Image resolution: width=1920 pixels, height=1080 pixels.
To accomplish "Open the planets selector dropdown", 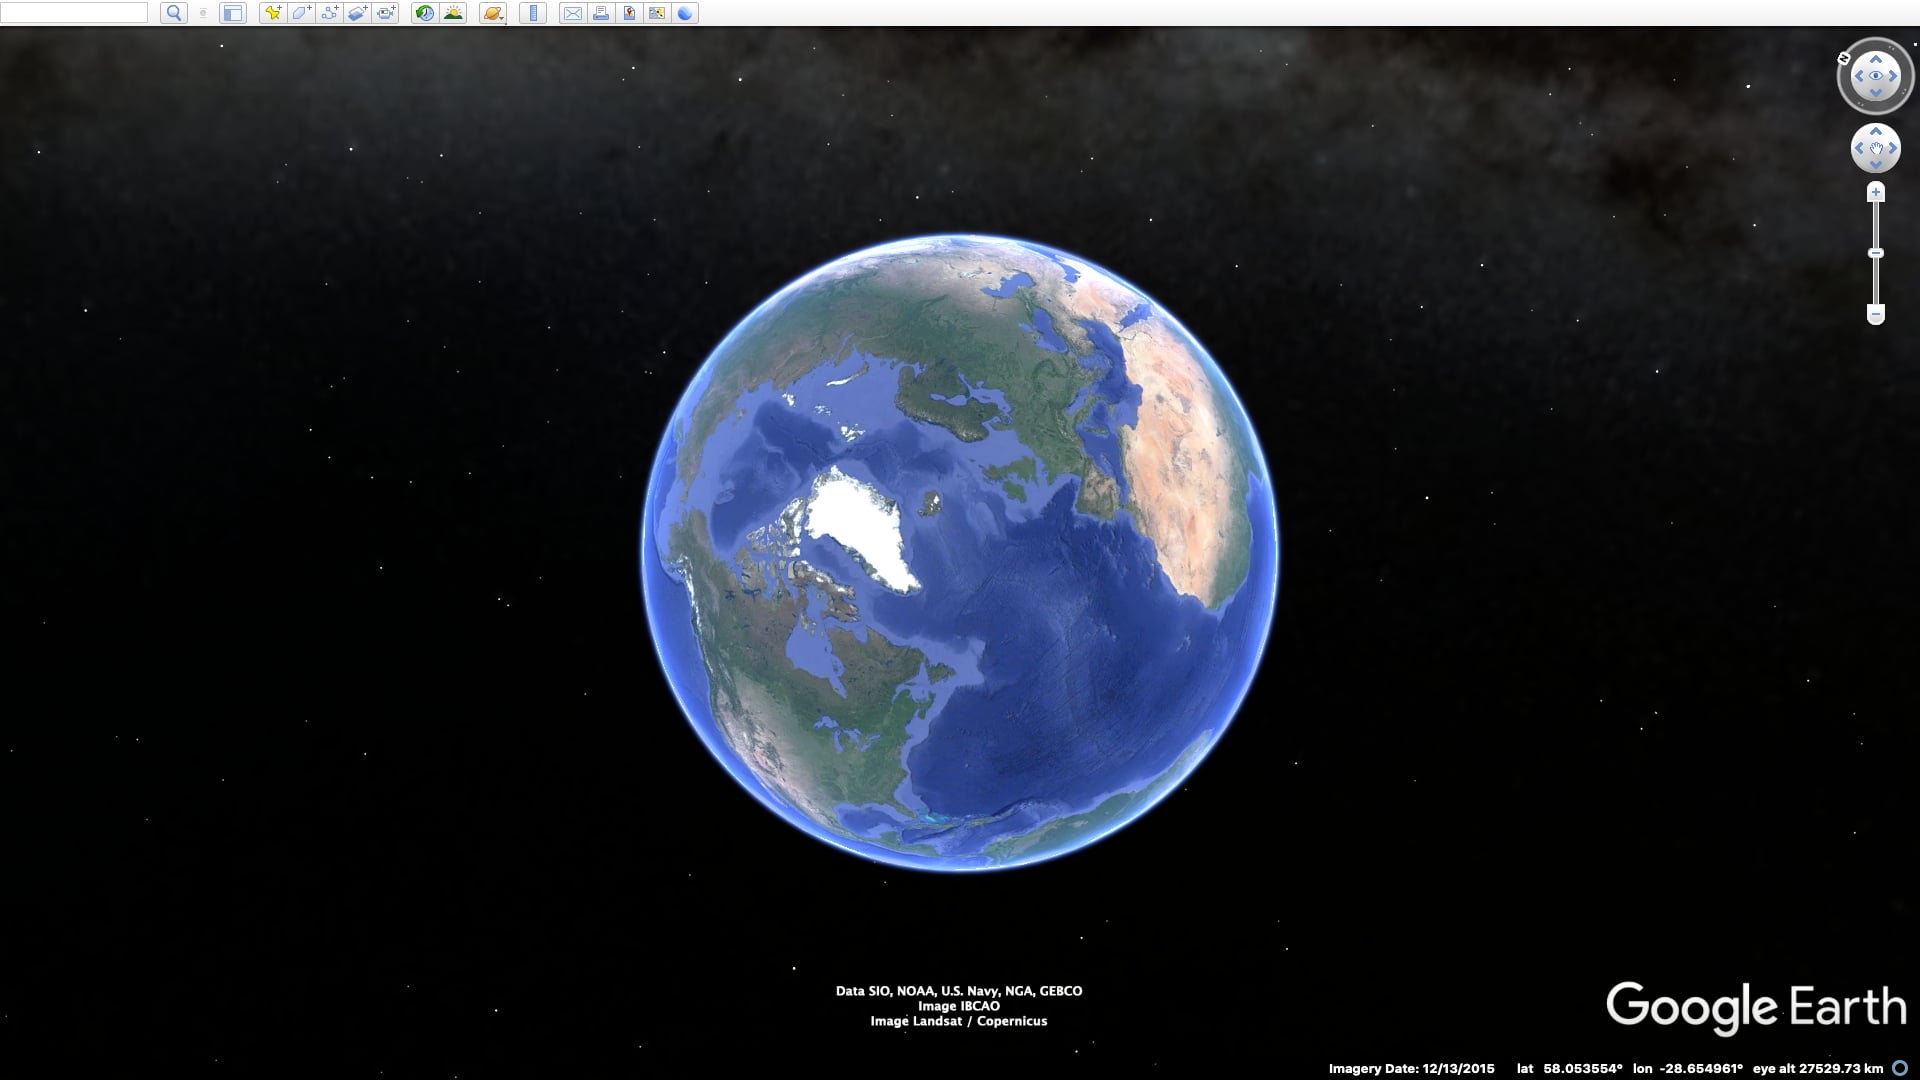I will 493,13.
